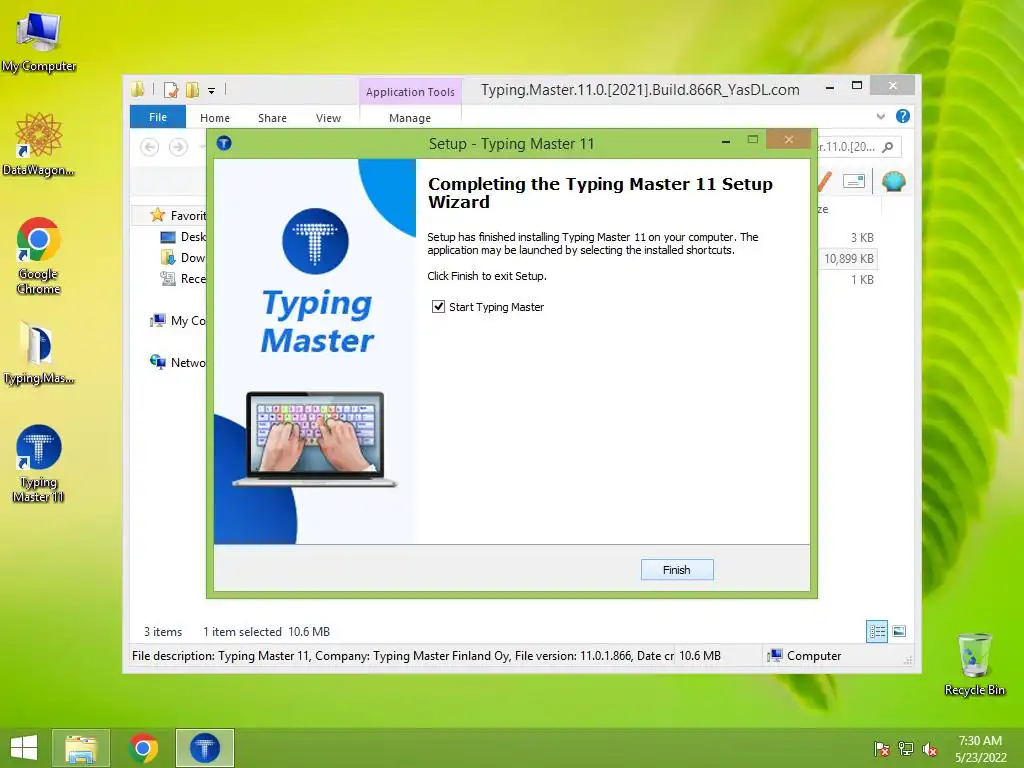Image resolution: width=1024 pixels, height=768 pixels.
Task: Click the Explorer search box
Action: tap(858, 147)
